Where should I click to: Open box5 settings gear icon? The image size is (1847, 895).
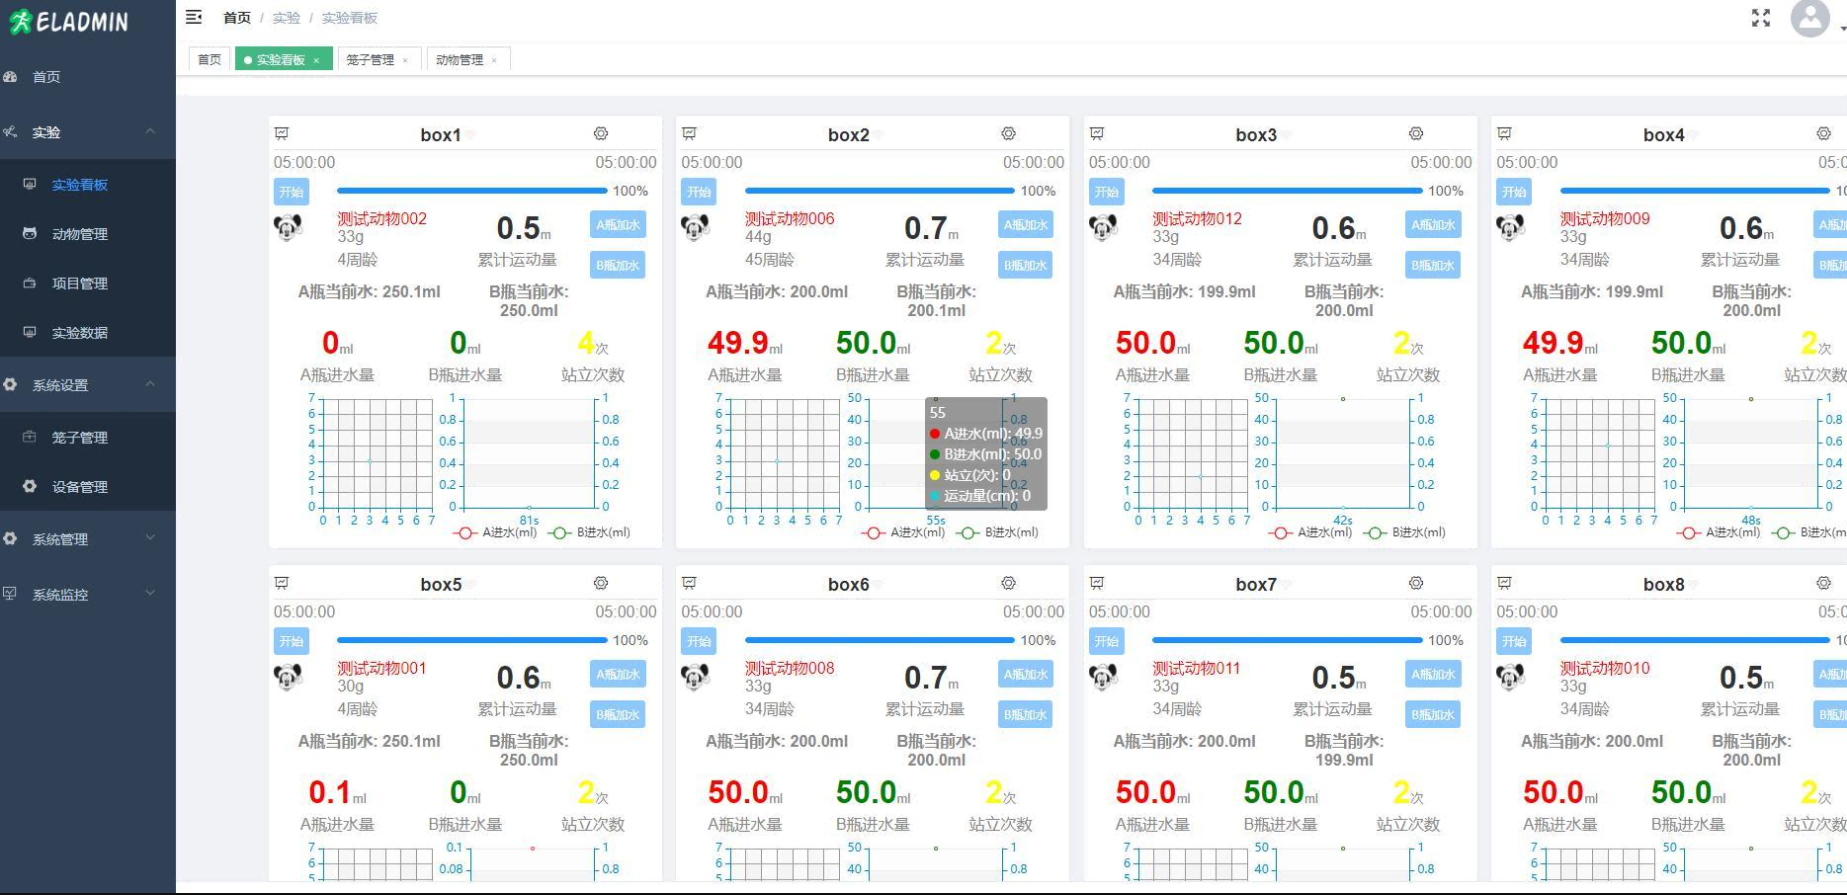point(601,583)
